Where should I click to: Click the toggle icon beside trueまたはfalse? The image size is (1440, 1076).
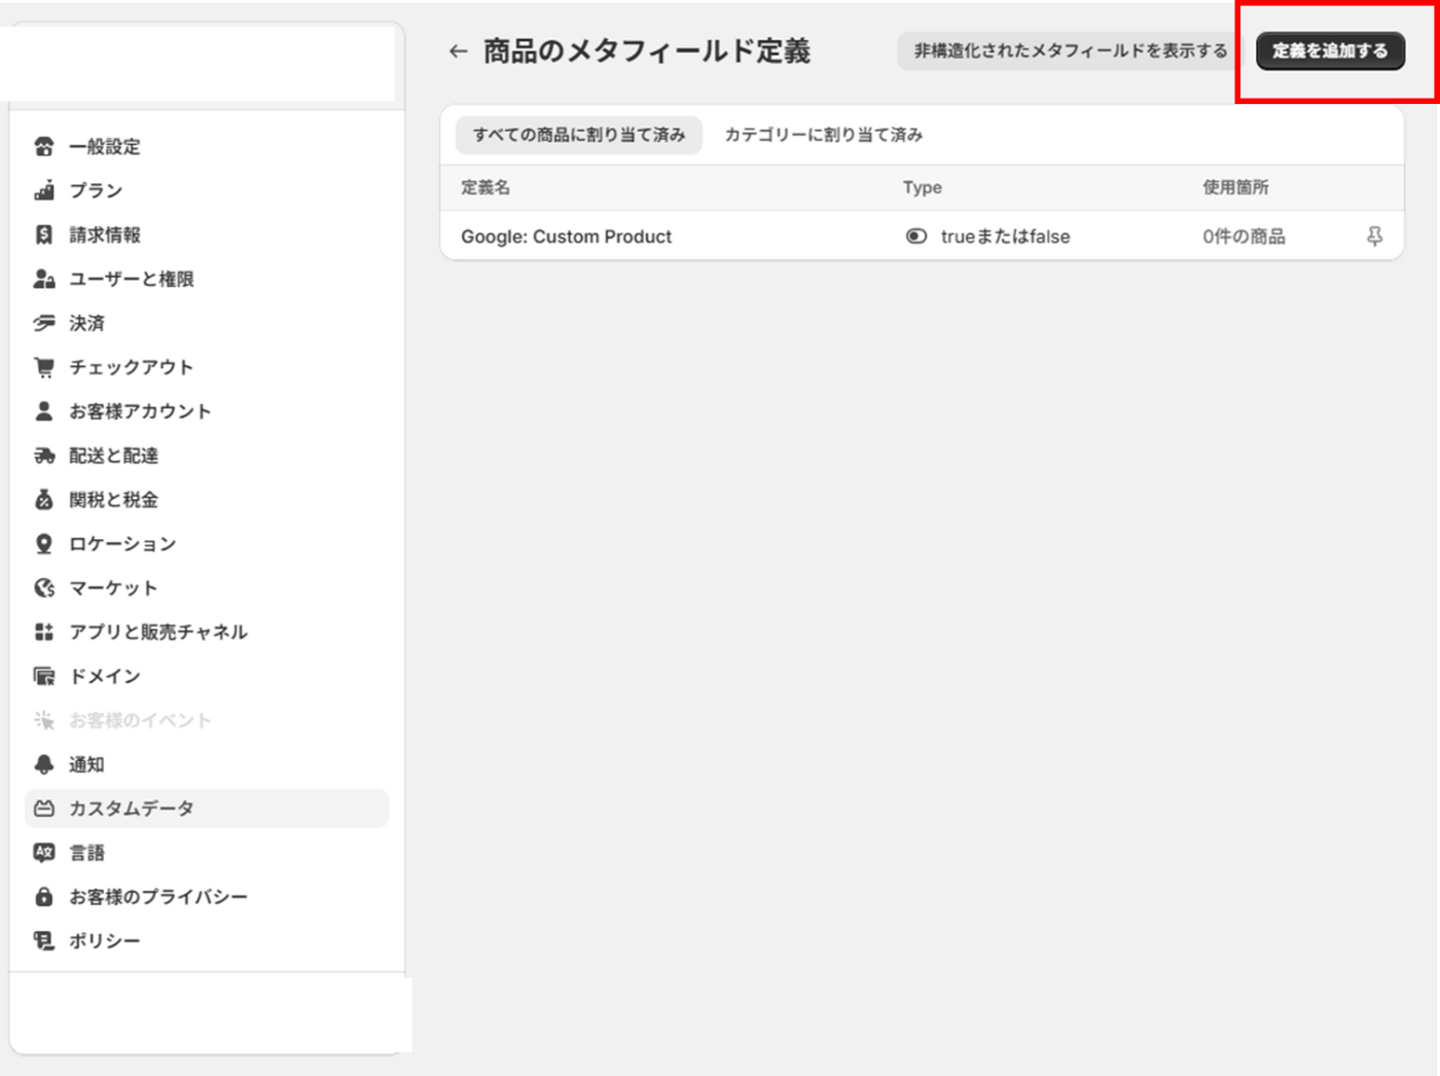point(916,237)
